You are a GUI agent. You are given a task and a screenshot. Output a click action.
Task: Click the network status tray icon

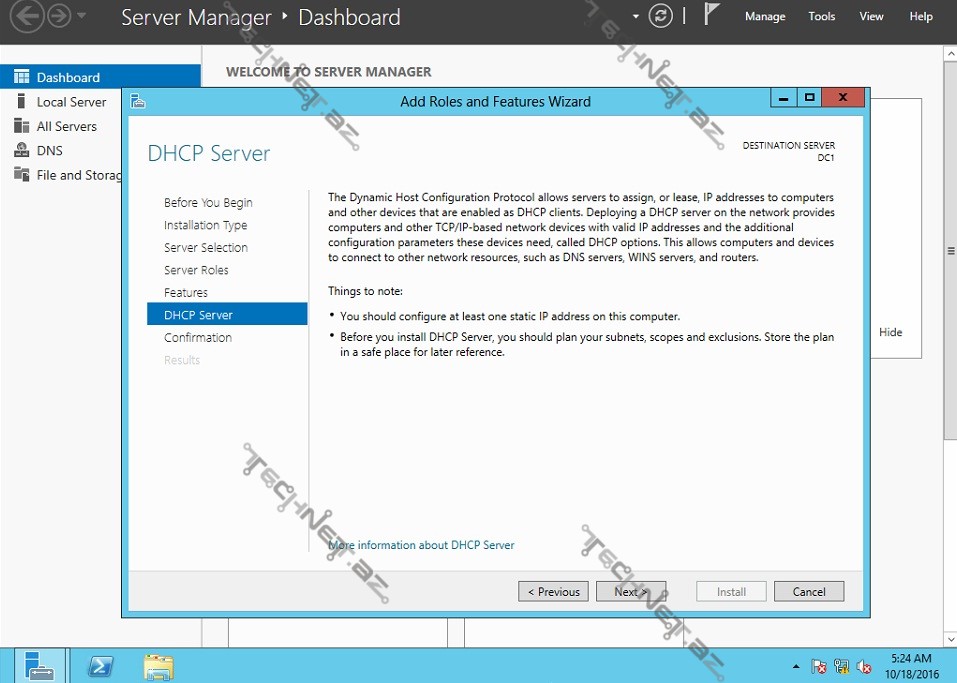pyautogui.click(x=842, y=666)
